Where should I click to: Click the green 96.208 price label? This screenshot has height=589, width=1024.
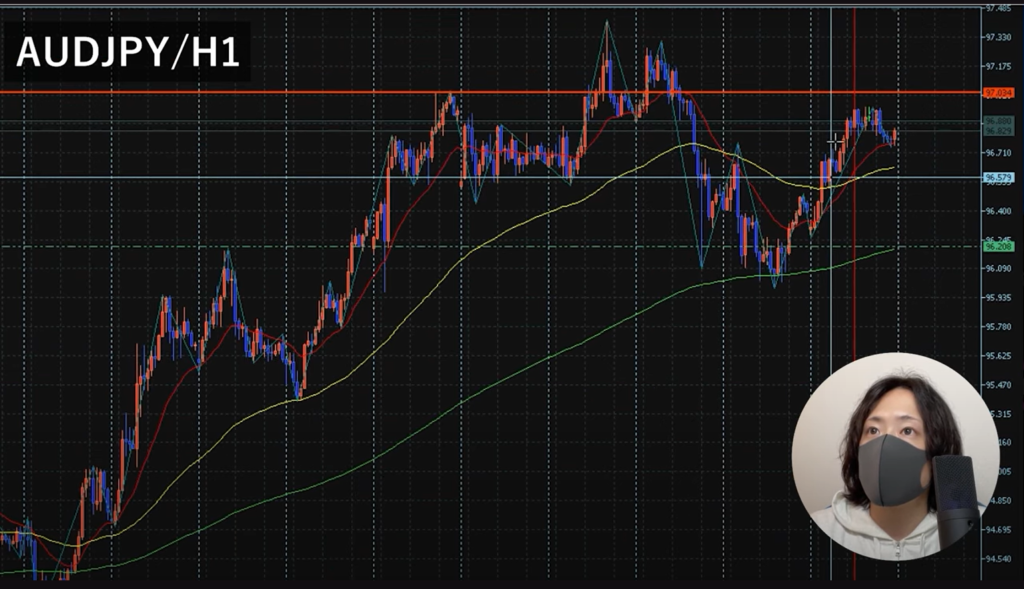[999, 246]
